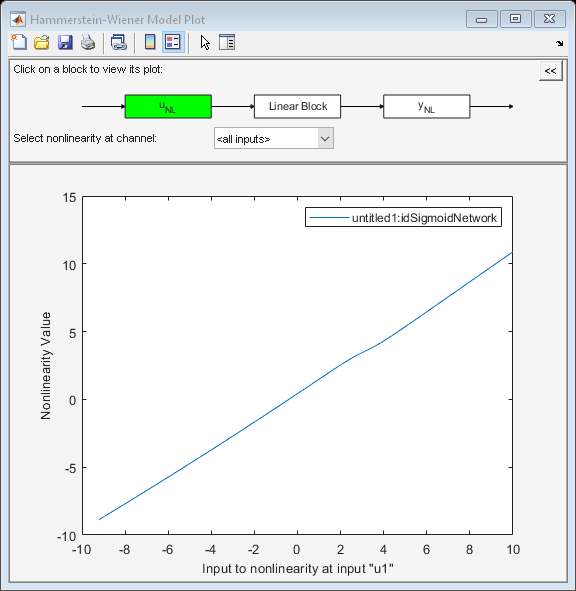
Task: Activate the Edit Plot arrow tool
Action: click(x=205, y=42)
